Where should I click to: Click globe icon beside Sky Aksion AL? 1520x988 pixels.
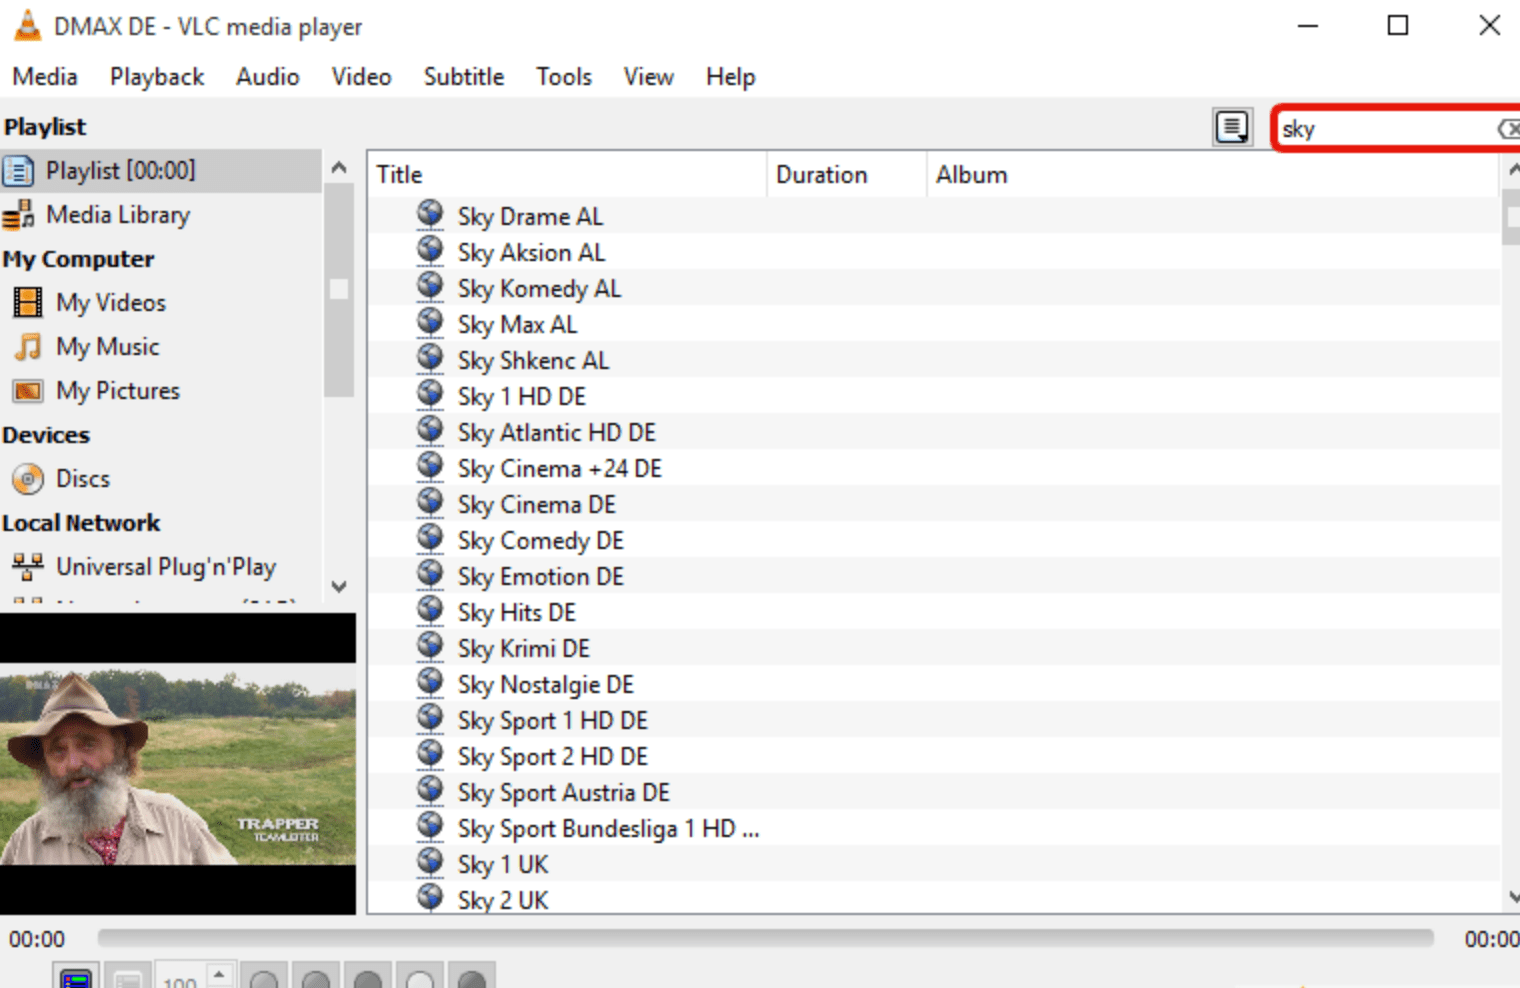point(430,250)
